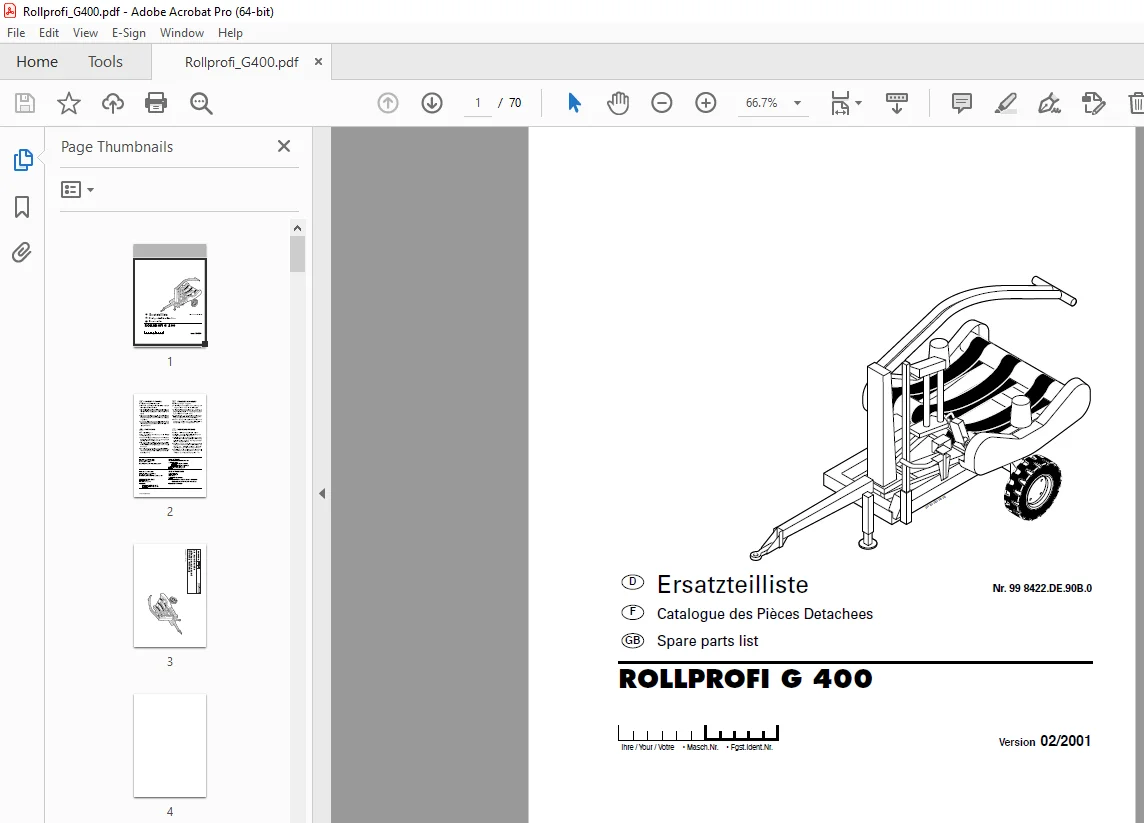Collapse the navigation pane with the left arrow
Image resolution: width=1144 pixels, height=823 pixels.
pos(322,493)
